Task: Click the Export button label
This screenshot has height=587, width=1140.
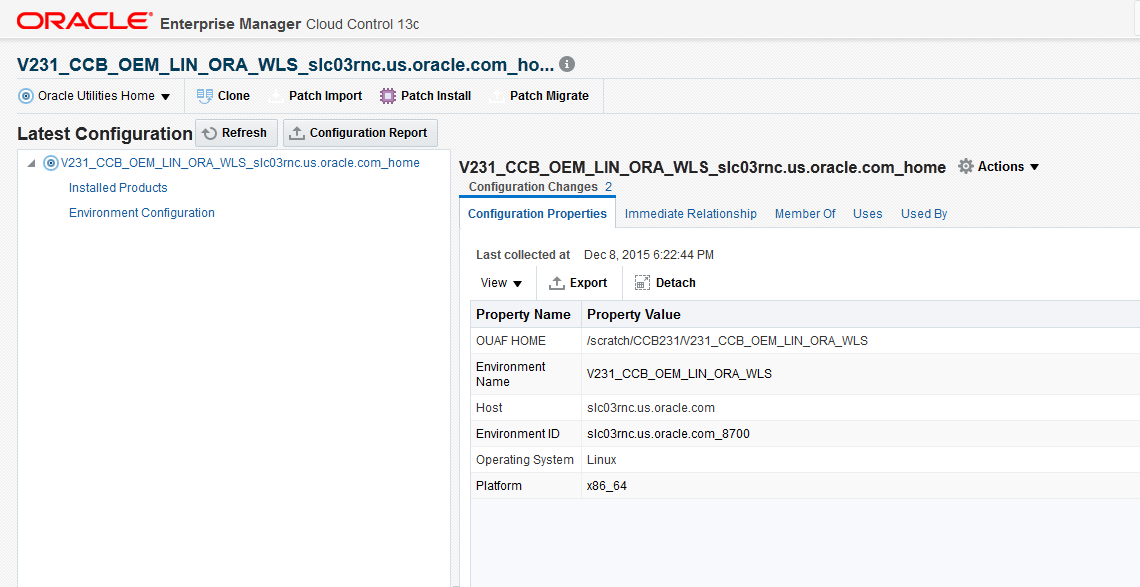Action: 588,283
